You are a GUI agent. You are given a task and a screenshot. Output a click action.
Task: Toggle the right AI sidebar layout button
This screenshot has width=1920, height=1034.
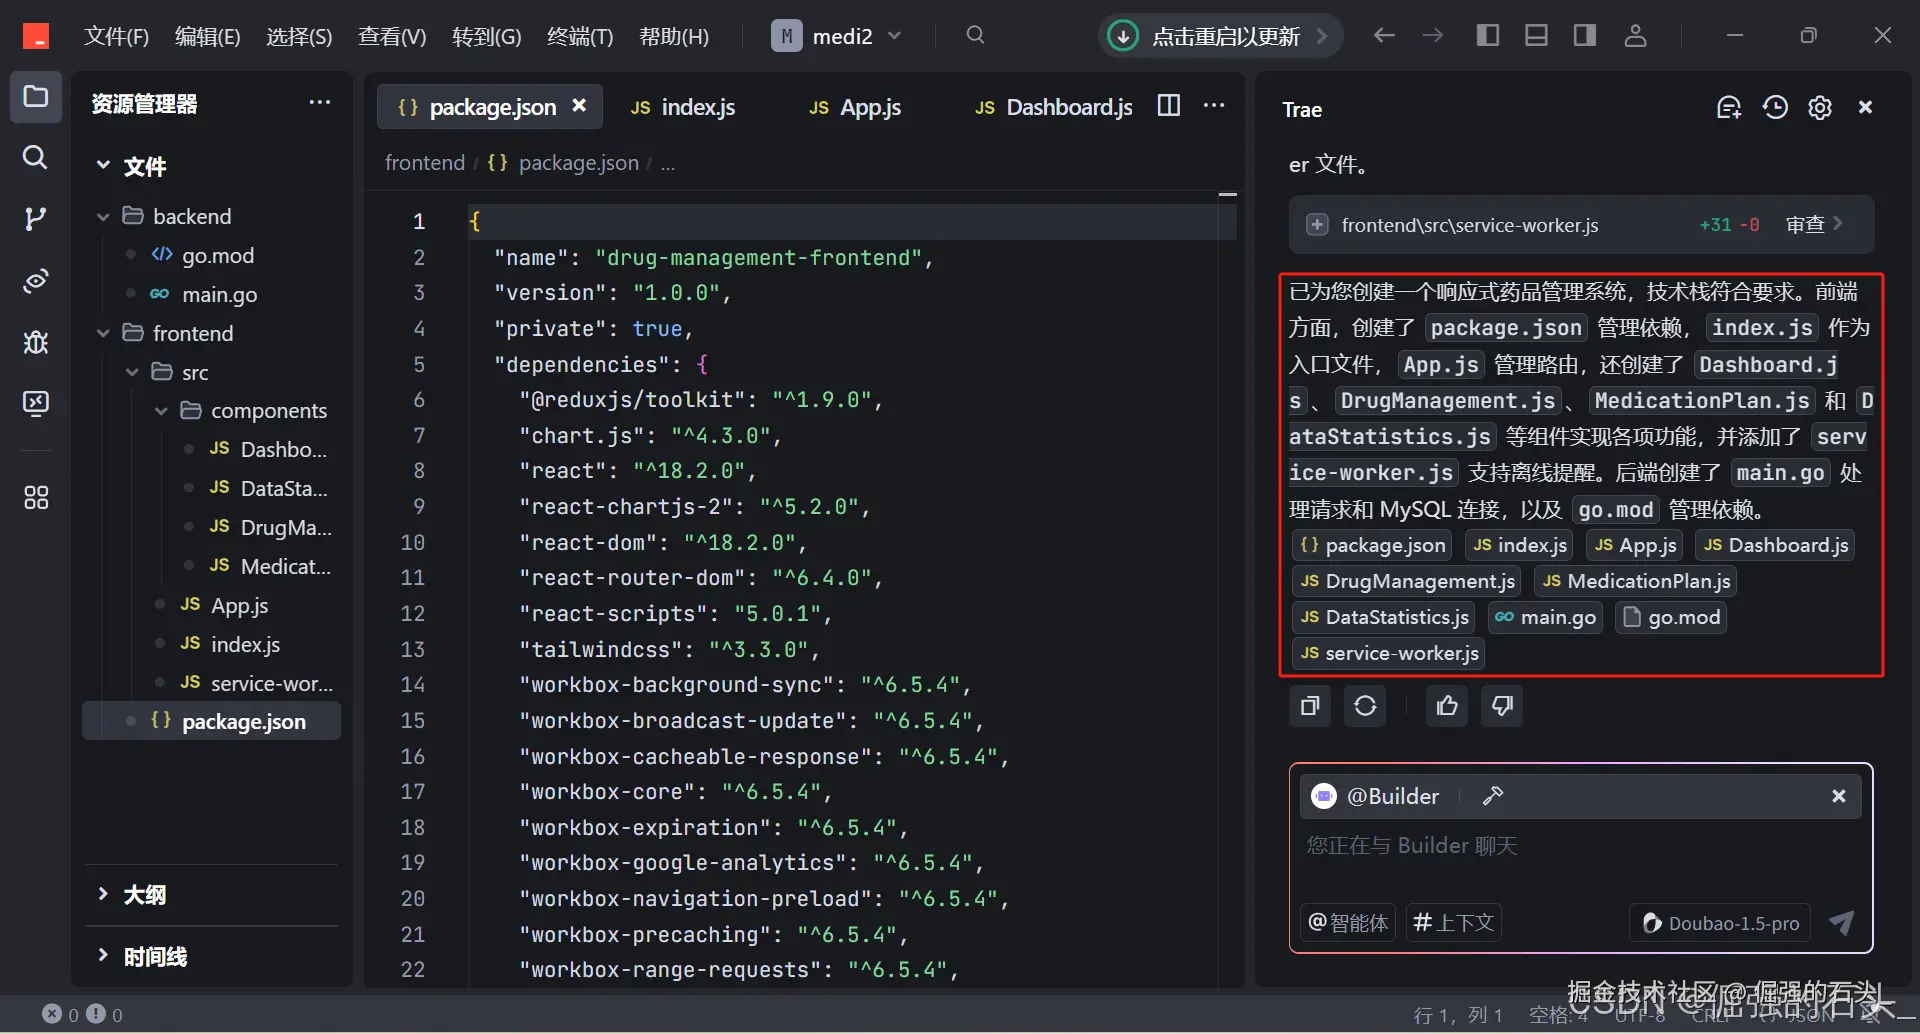pos(1585,36)
